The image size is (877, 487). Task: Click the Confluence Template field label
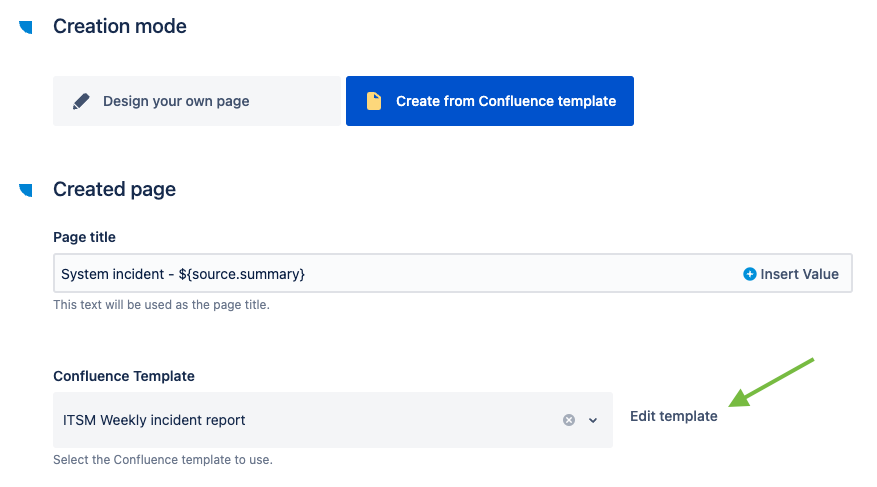[124, 376]
